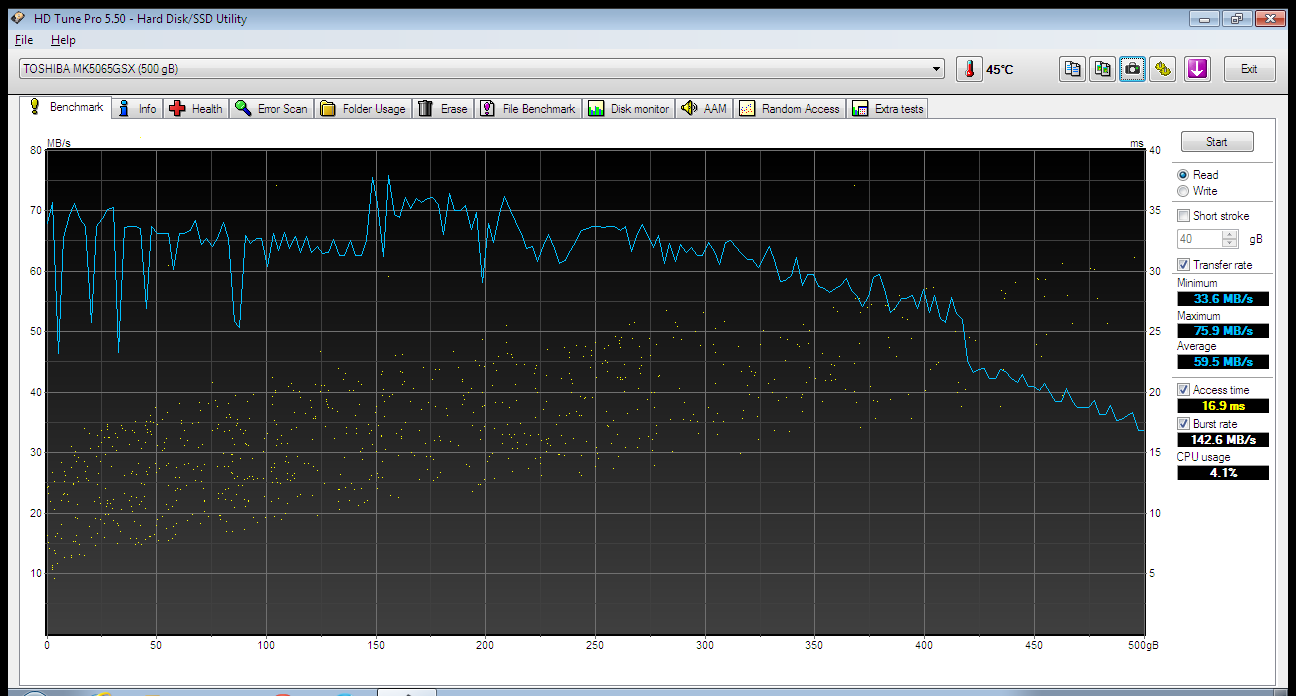Go to the Error Scan tab
This screenshot has width=1296, height=696.
click(x=272, y=109)
